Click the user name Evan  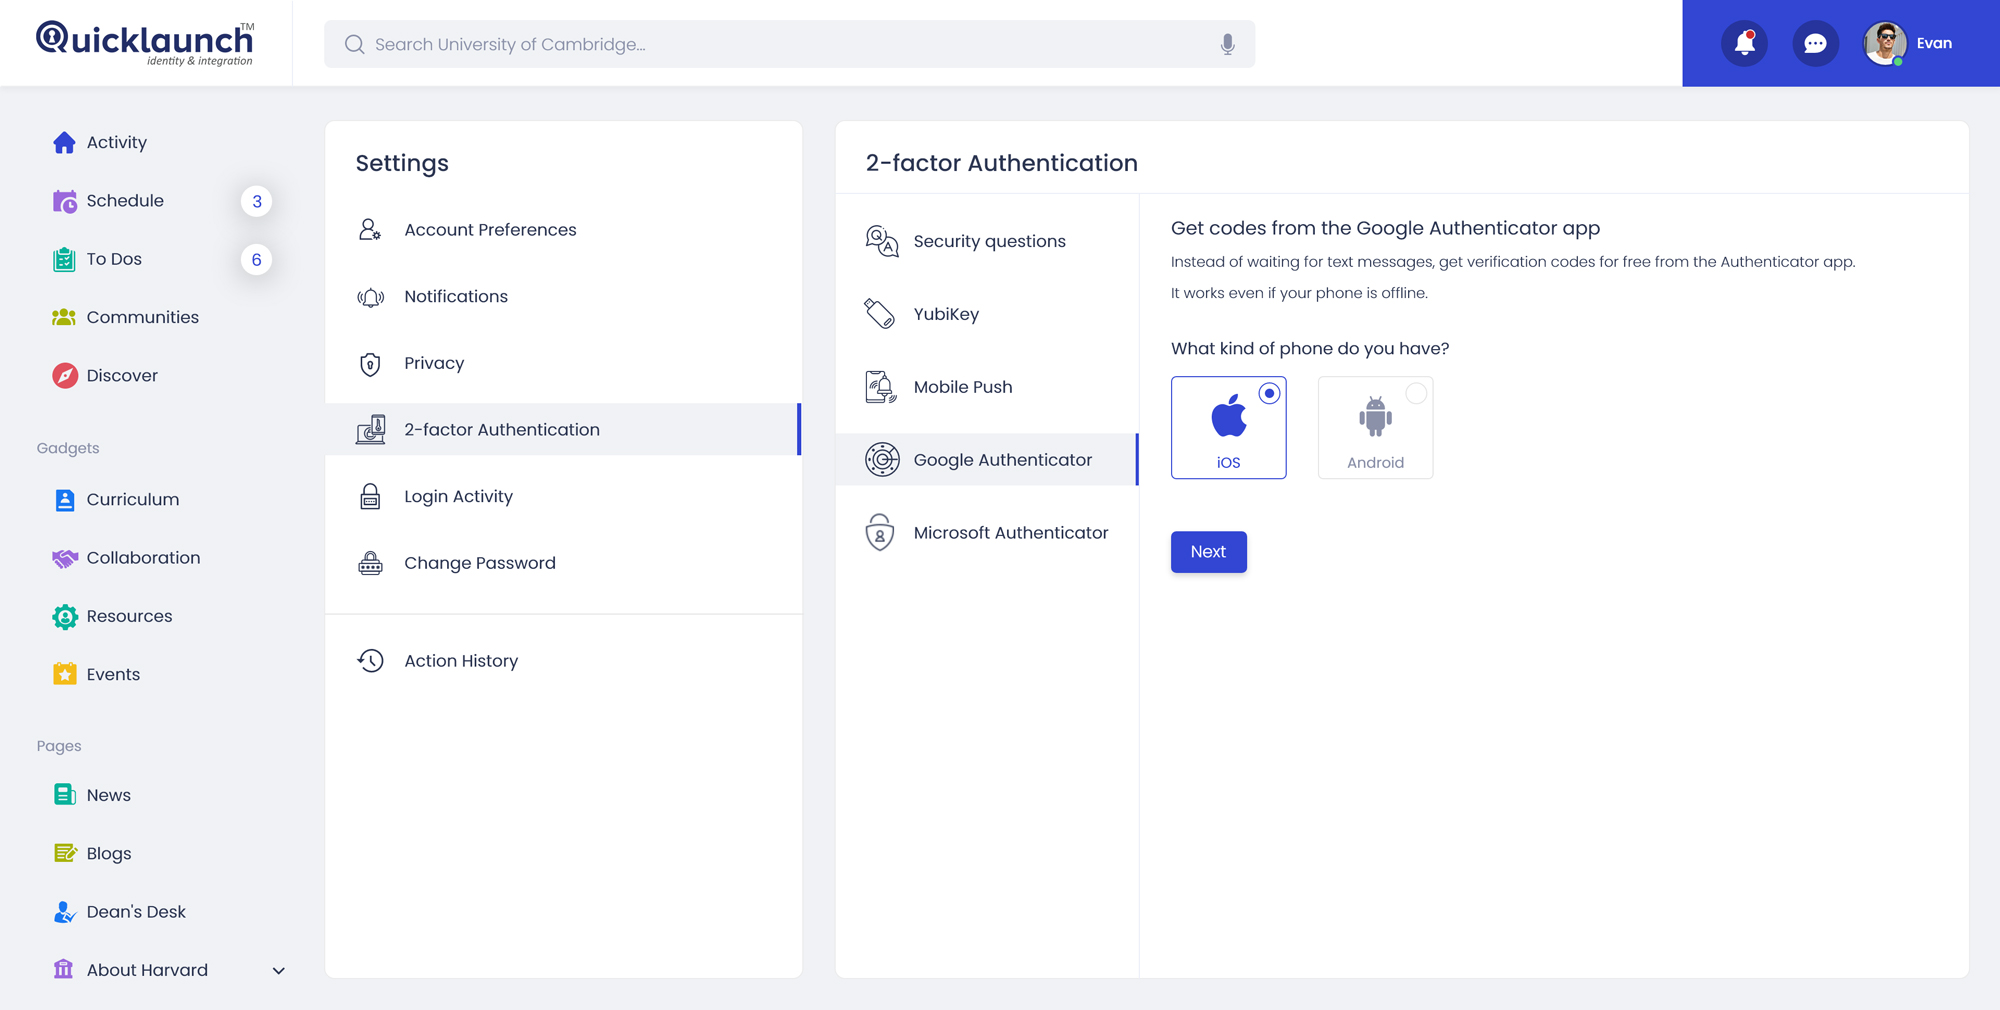pos(1934,43)
